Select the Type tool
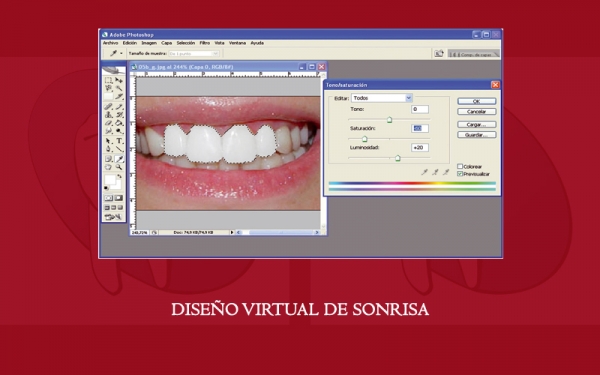The height and width of the screenshot is (375, 600). pos(119,141)
